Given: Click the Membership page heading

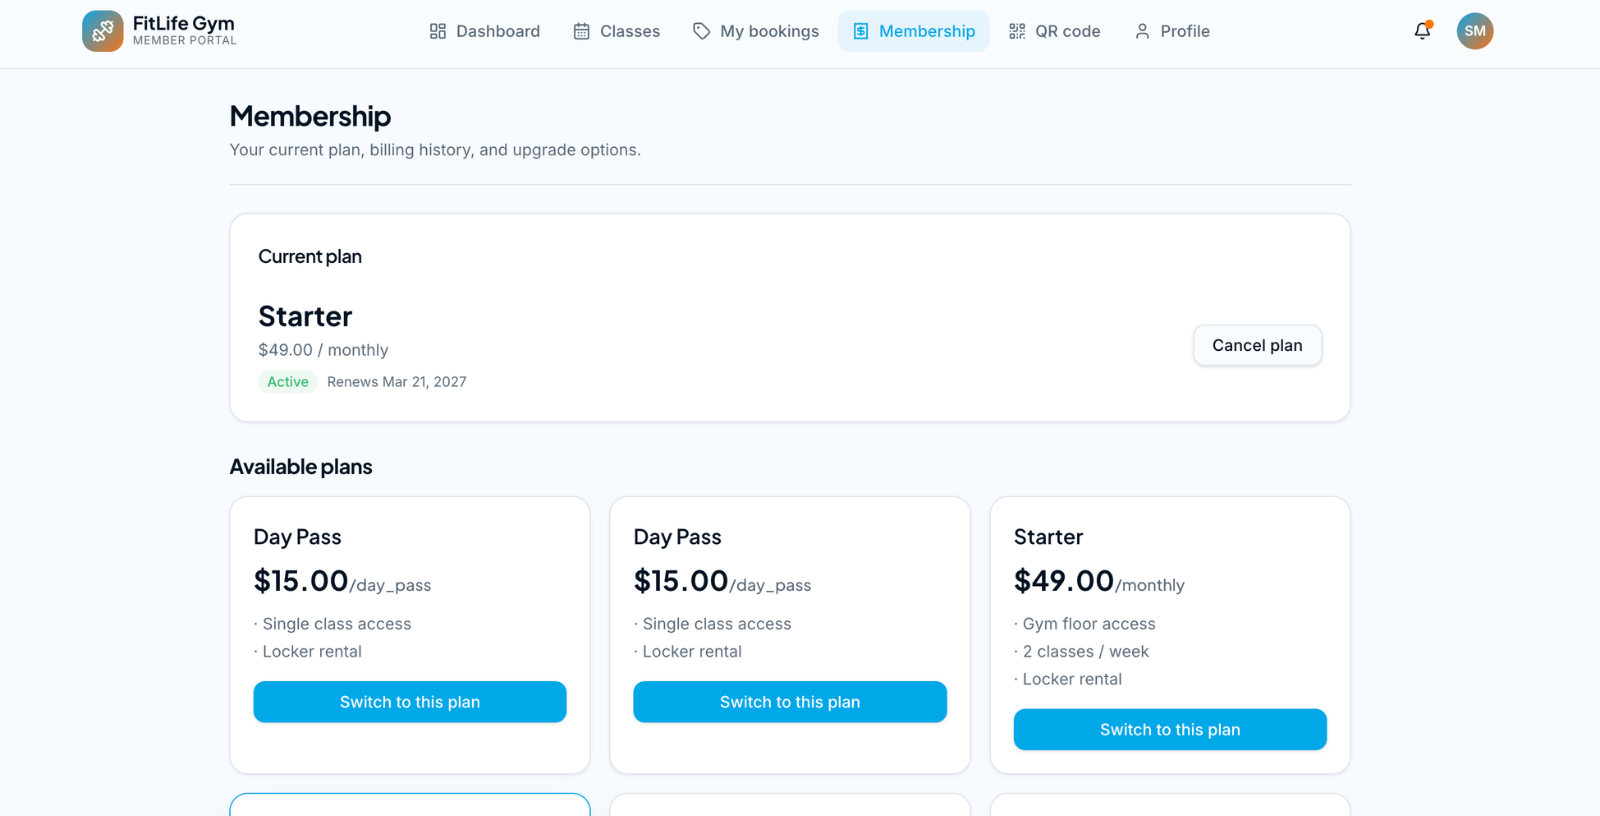Looking at the screenshot, I should pyautogui.click(x=310, y=116).
